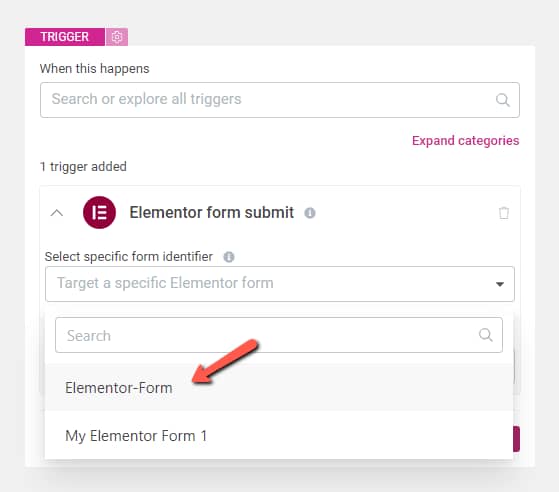Screen dimensions: 559x492
Task: Click the Select specific form identifier label
Action: point(129,256)
